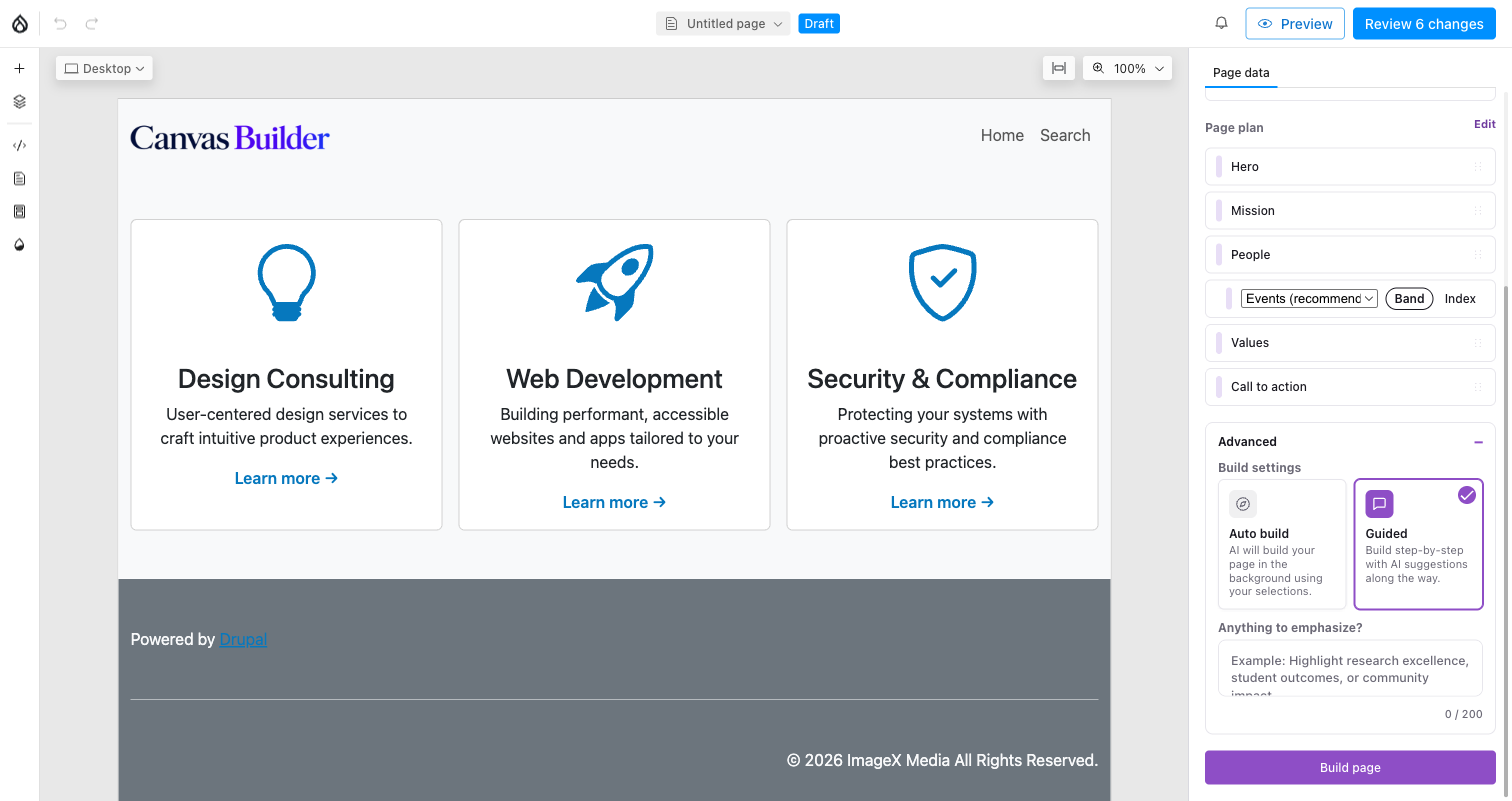Click drag handle on Call to action row
The width and height of the screenshot is (1512, 801).
1478,387
